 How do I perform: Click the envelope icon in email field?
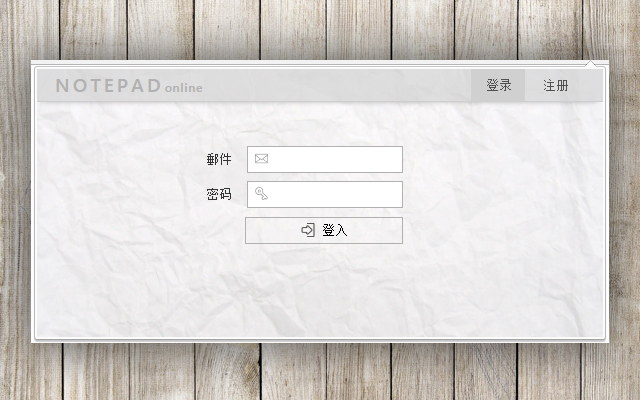[x=261, y=158]
